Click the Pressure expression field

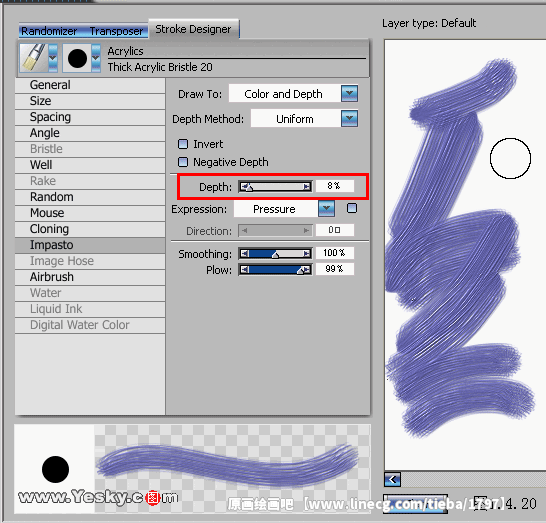[x=276, y=209]
